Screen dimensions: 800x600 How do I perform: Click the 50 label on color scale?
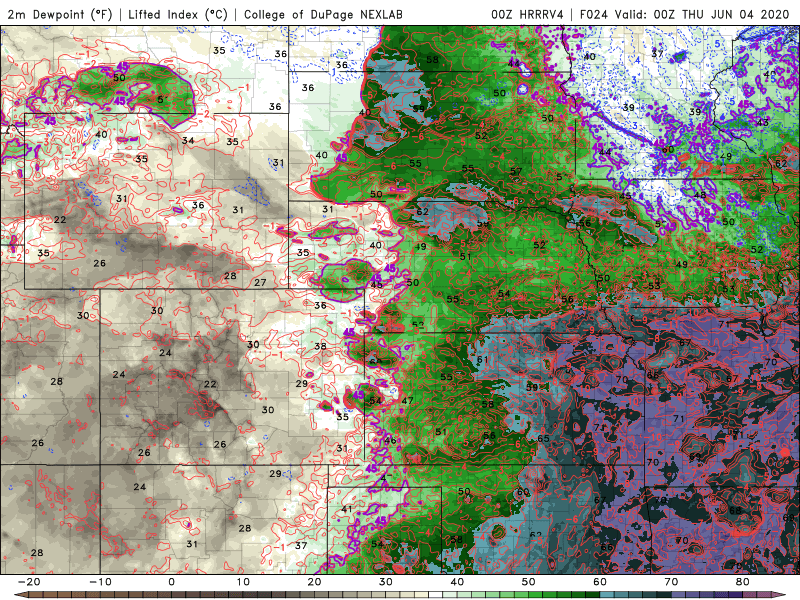[529, 582]
